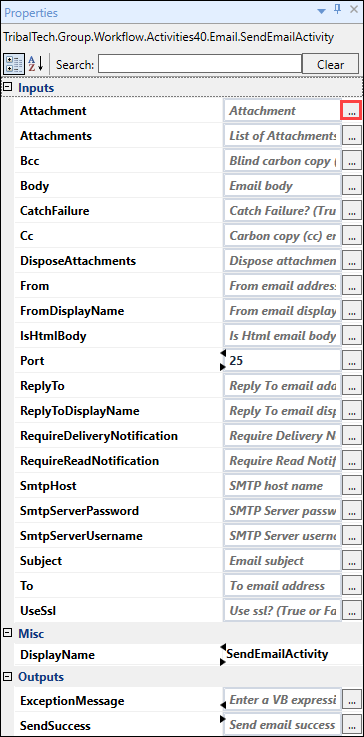Screen dimensions: 364x737
Task: Click the CatchFailure value field
Action: (282, 211)
